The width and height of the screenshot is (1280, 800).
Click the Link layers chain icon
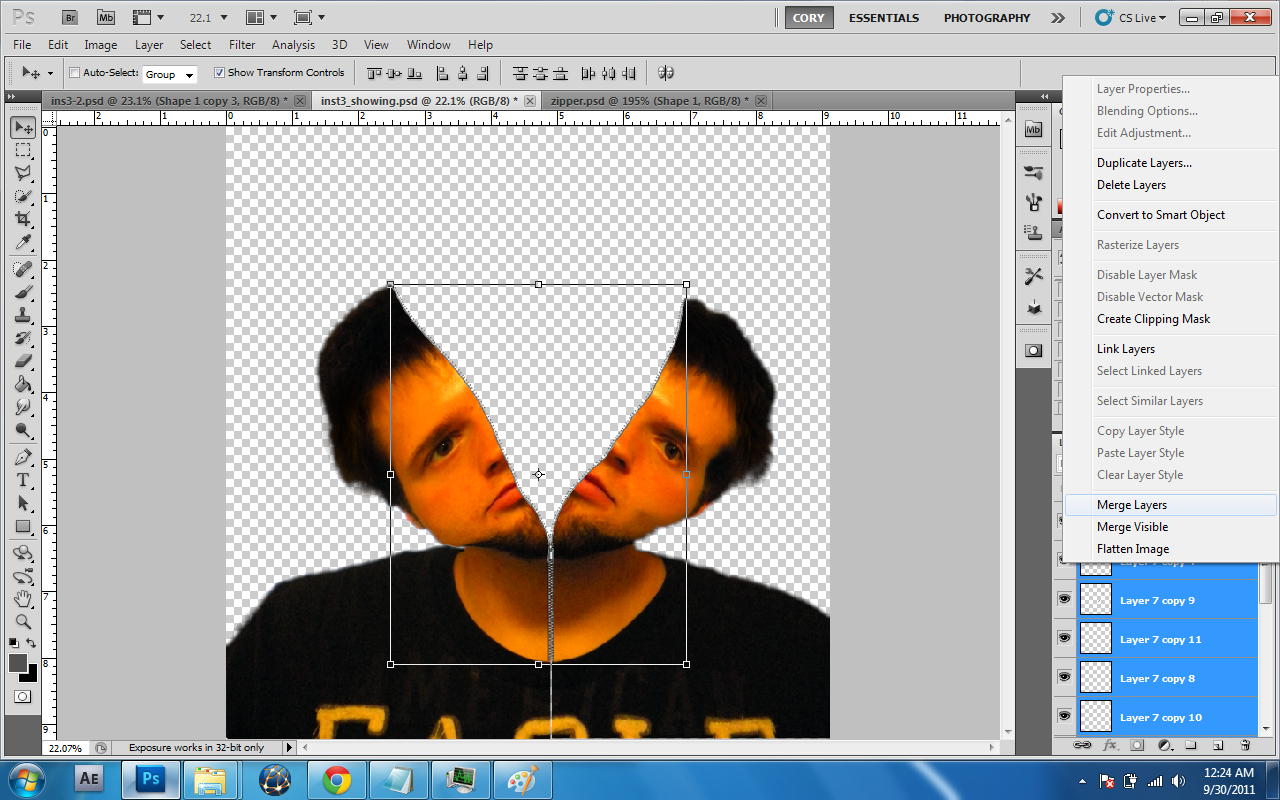pyautogui.click(x=1083, y=745)
